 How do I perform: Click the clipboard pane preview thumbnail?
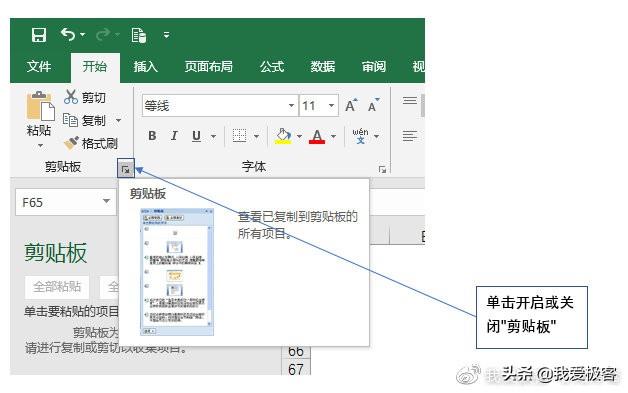click(177, 272)
